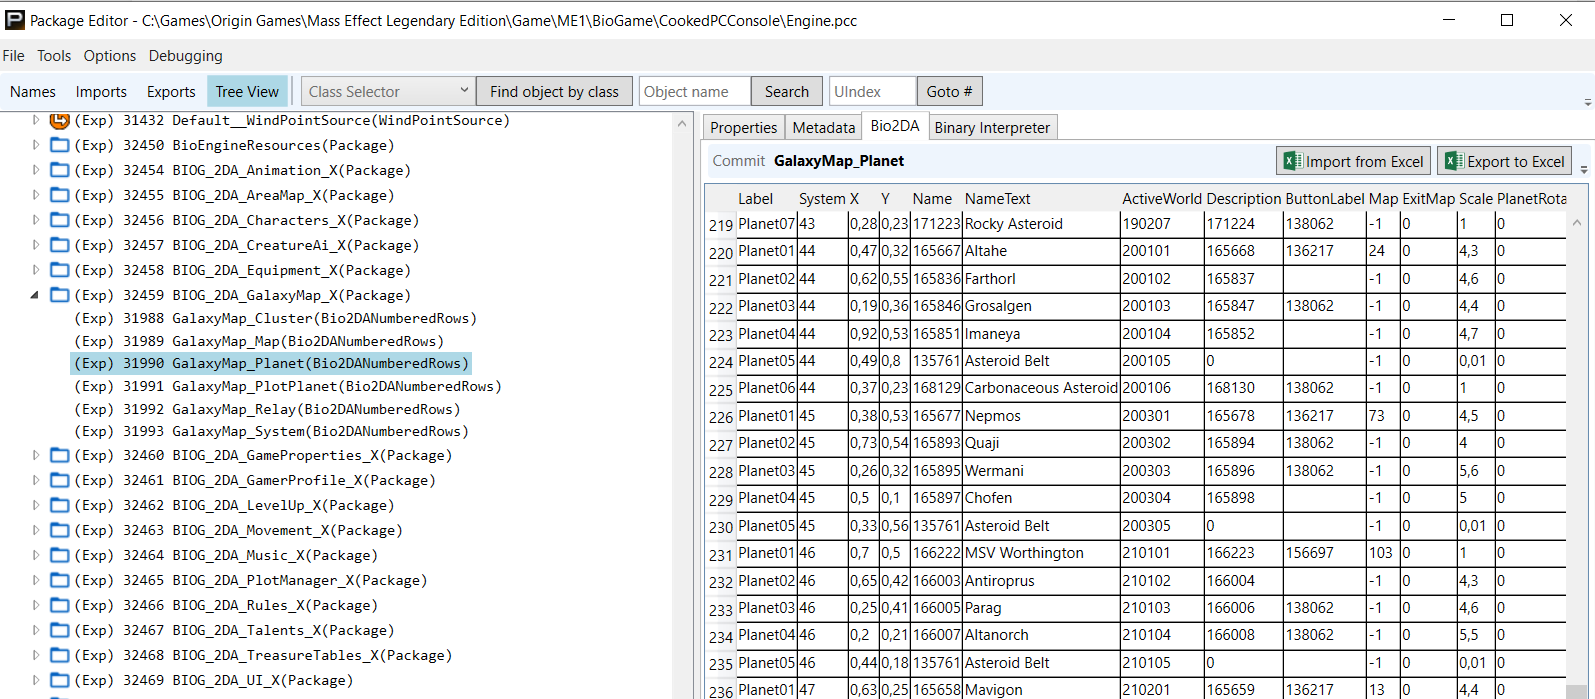Open the Class Selector dropdown
Viewport: 1595px width, 699px height.
click(x=388, y=91)
